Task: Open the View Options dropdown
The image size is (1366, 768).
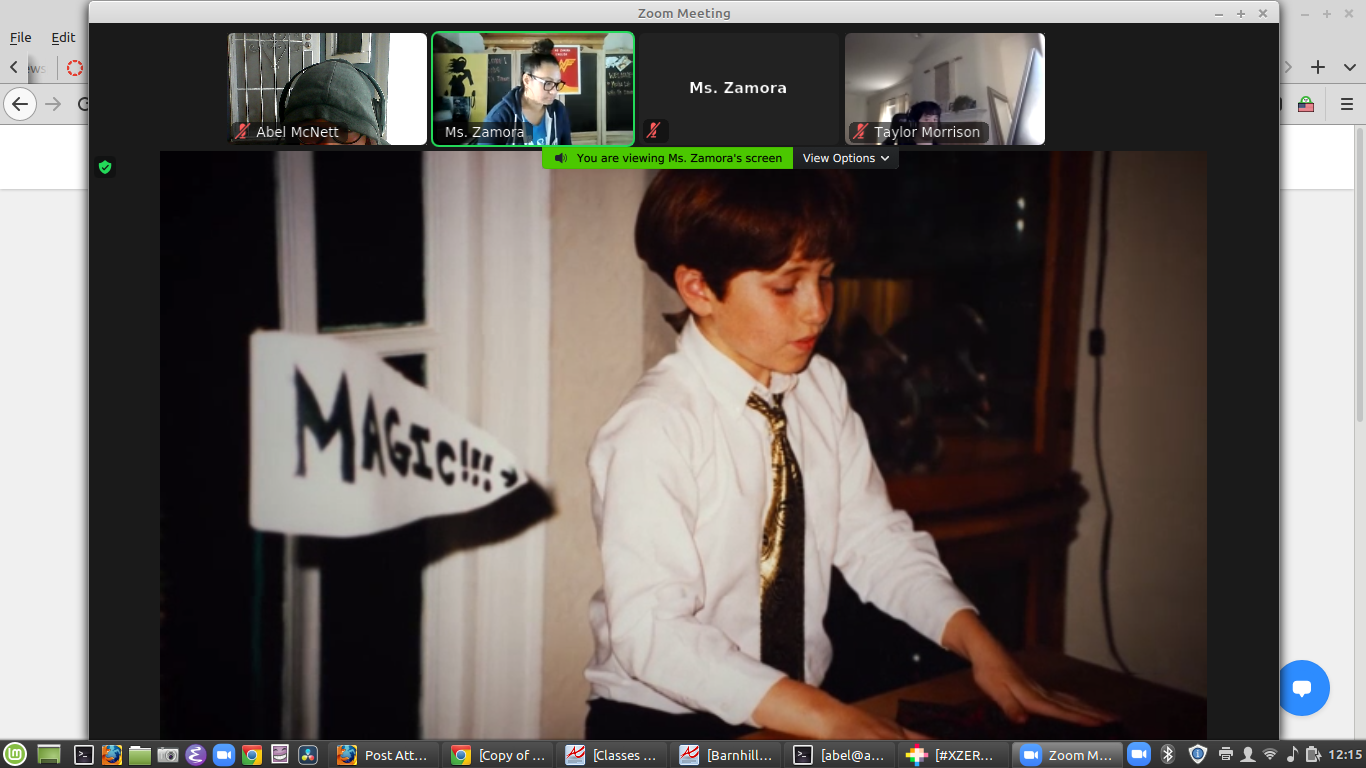Action: (x=846, y=158)
